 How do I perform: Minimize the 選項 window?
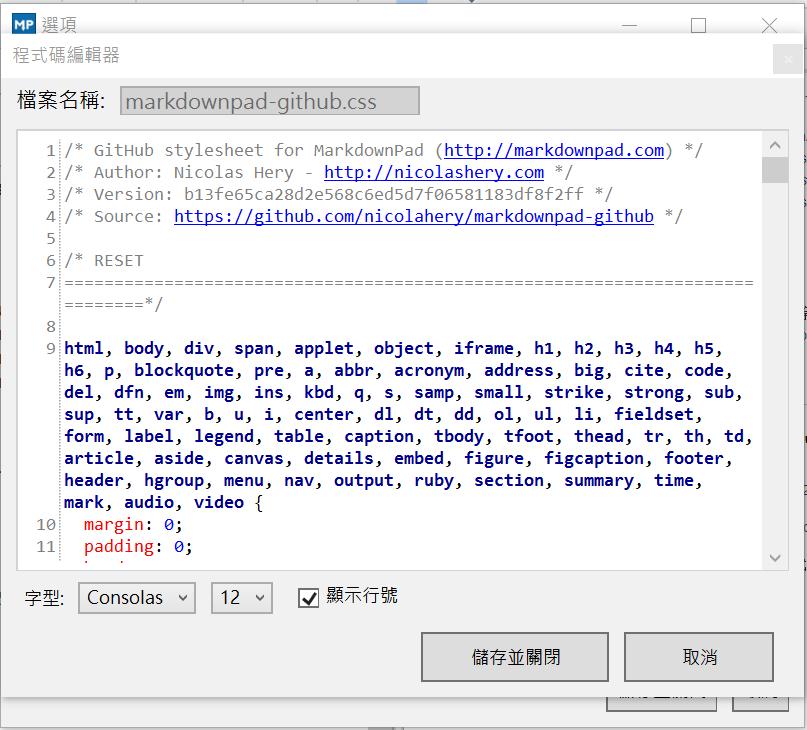[x=629, y=25]
